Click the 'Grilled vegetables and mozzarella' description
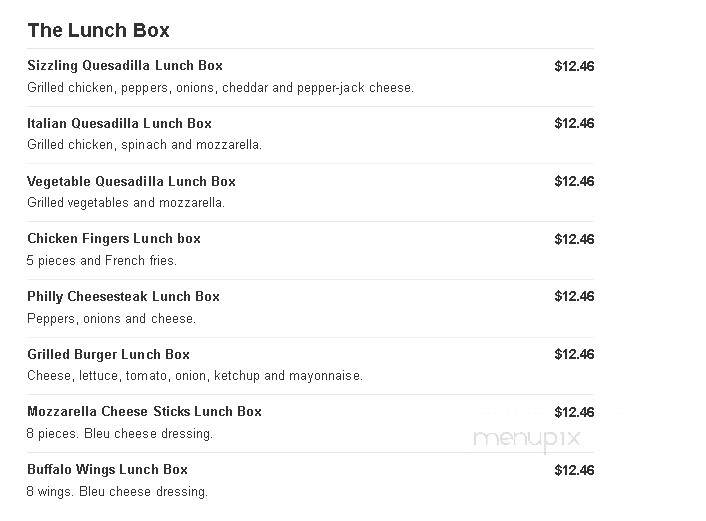Screen dimensions: 706x521 point(126,203)
